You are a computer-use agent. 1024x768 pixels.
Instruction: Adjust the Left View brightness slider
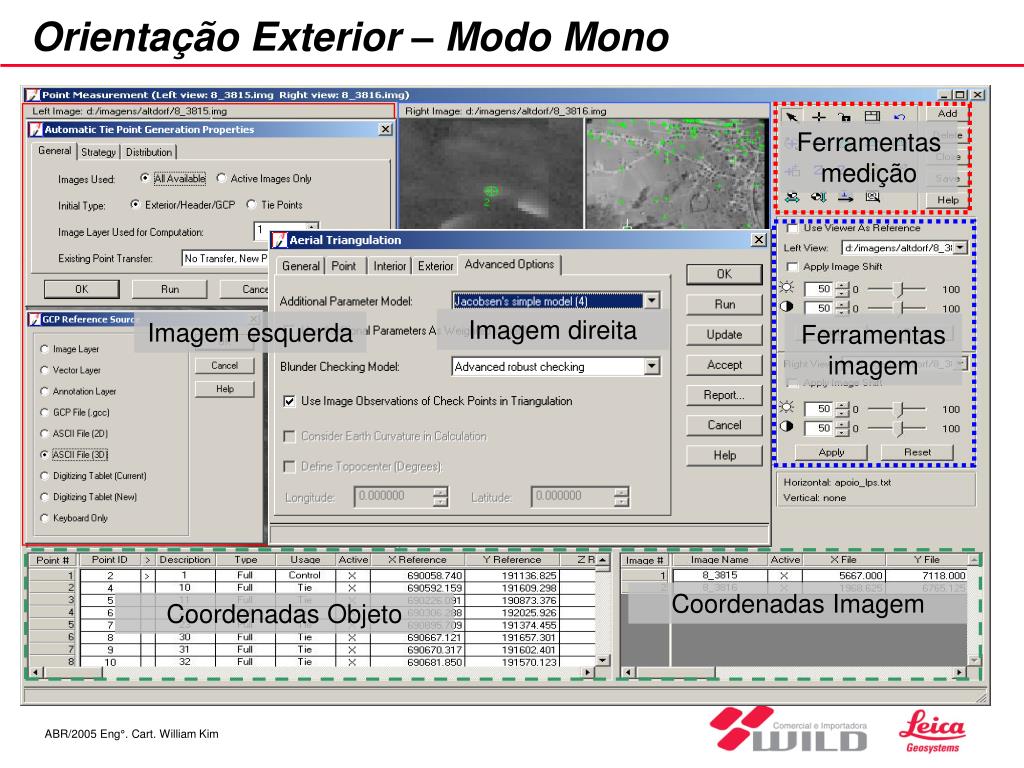[x=899, y=289]
